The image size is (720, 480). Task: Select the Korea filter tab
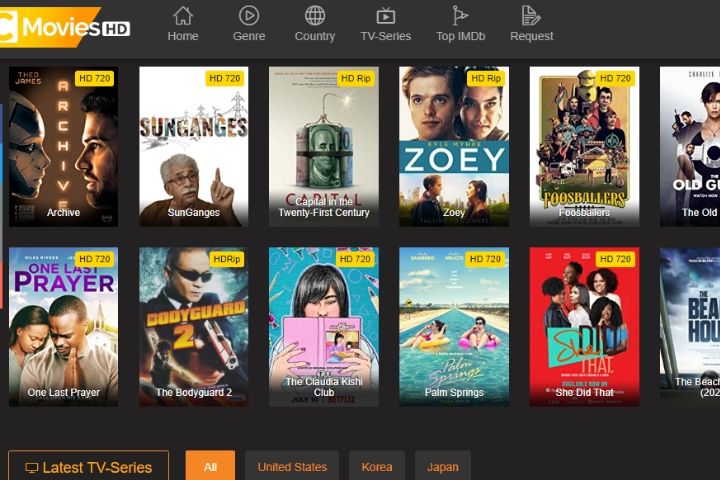[377, 466]
